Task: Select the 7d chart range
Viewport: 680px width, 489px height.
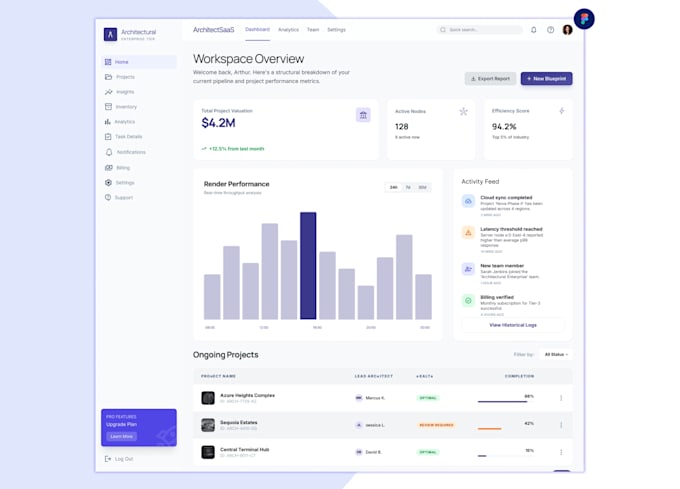Action: point(408,187)
